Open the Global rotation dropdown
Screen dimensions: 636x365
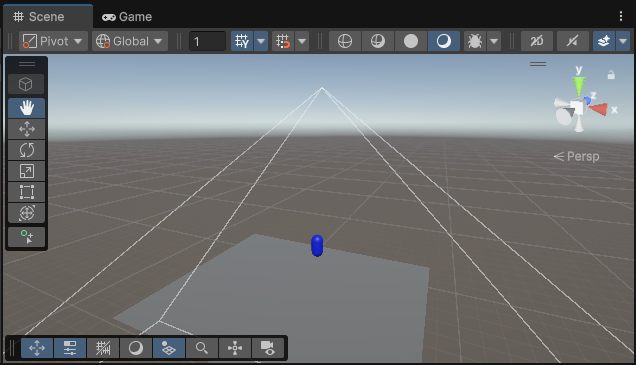(130, 41)
